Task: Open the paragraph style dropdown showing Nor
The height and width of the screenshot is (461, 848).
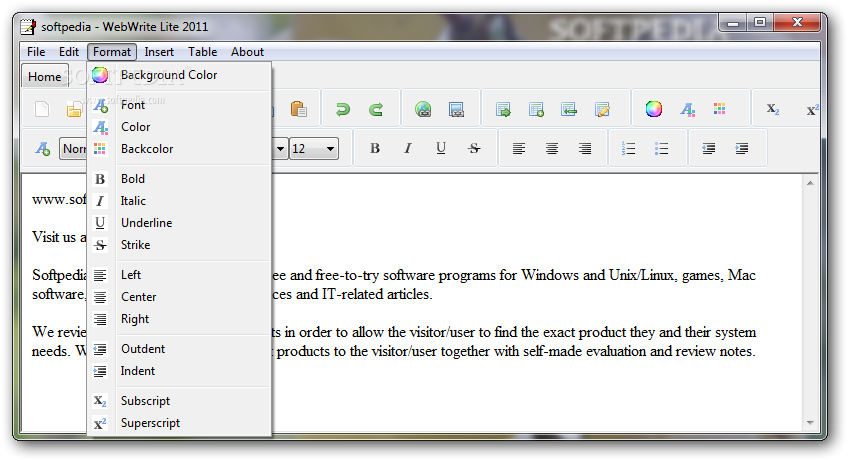Action: pyautogui.click(x=74, y=149)
